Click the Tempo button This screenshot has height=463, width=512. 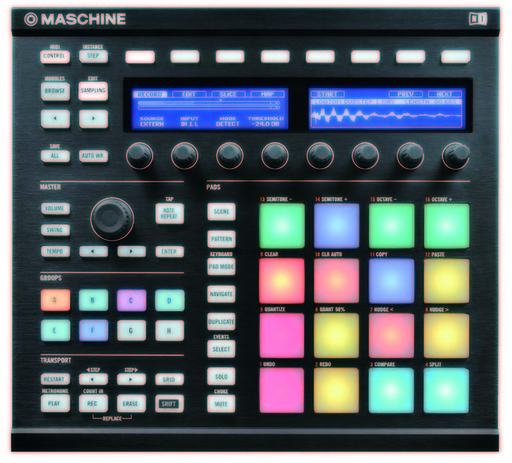[x=55, y=251]
